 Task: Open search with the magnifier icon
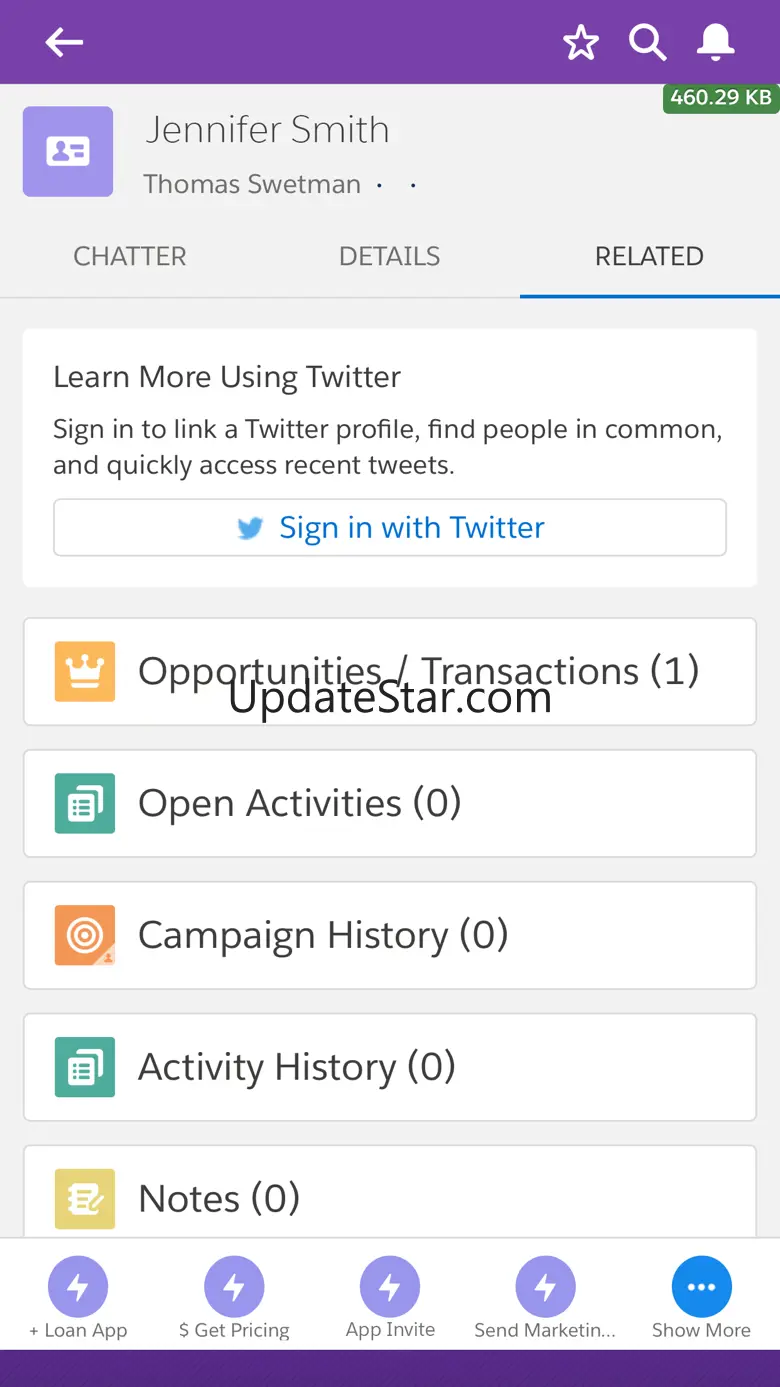(x=647, y=43)
